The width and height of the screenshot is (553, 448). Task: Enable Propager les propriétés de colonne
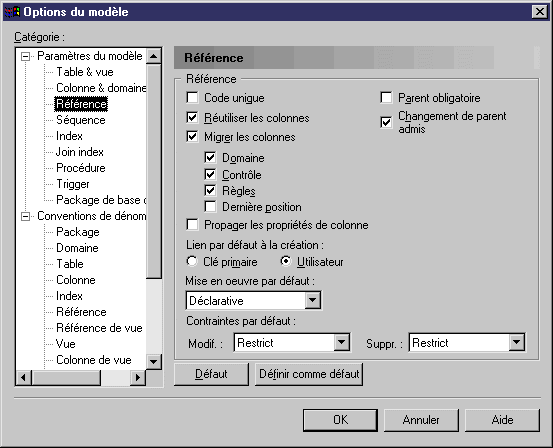193,225
